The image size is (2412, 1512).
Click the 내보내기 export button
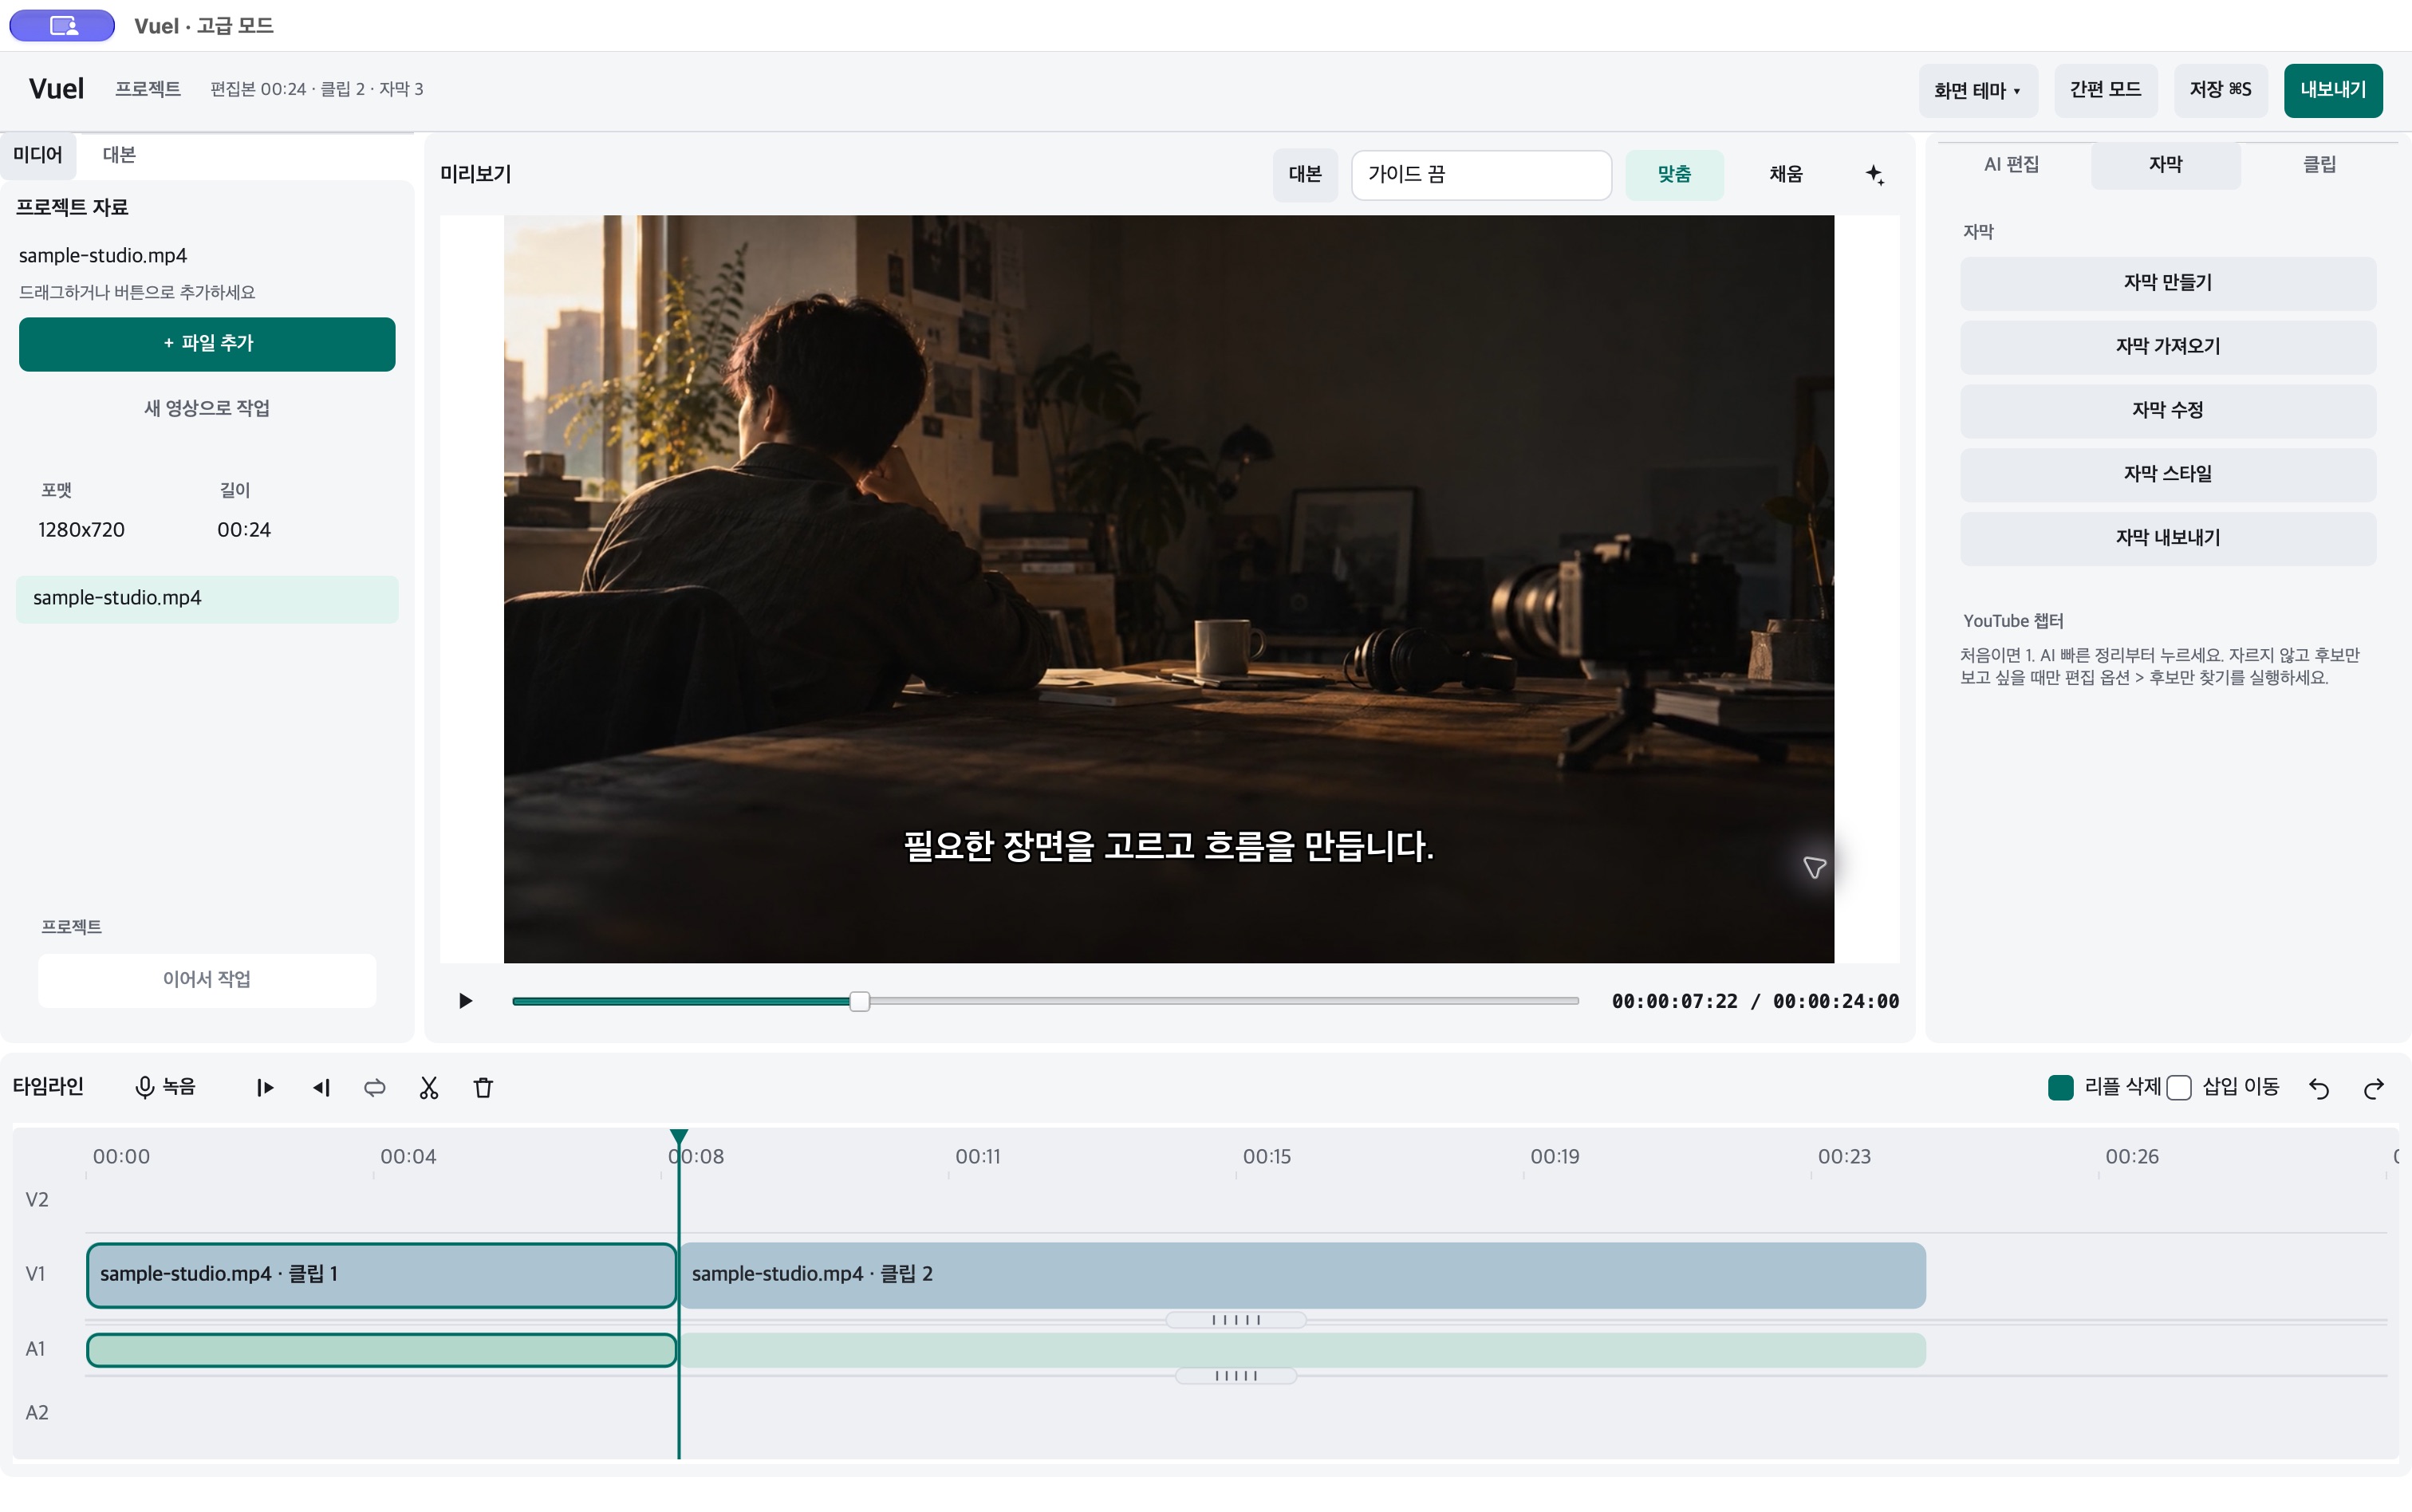(x=2333, y=91)
